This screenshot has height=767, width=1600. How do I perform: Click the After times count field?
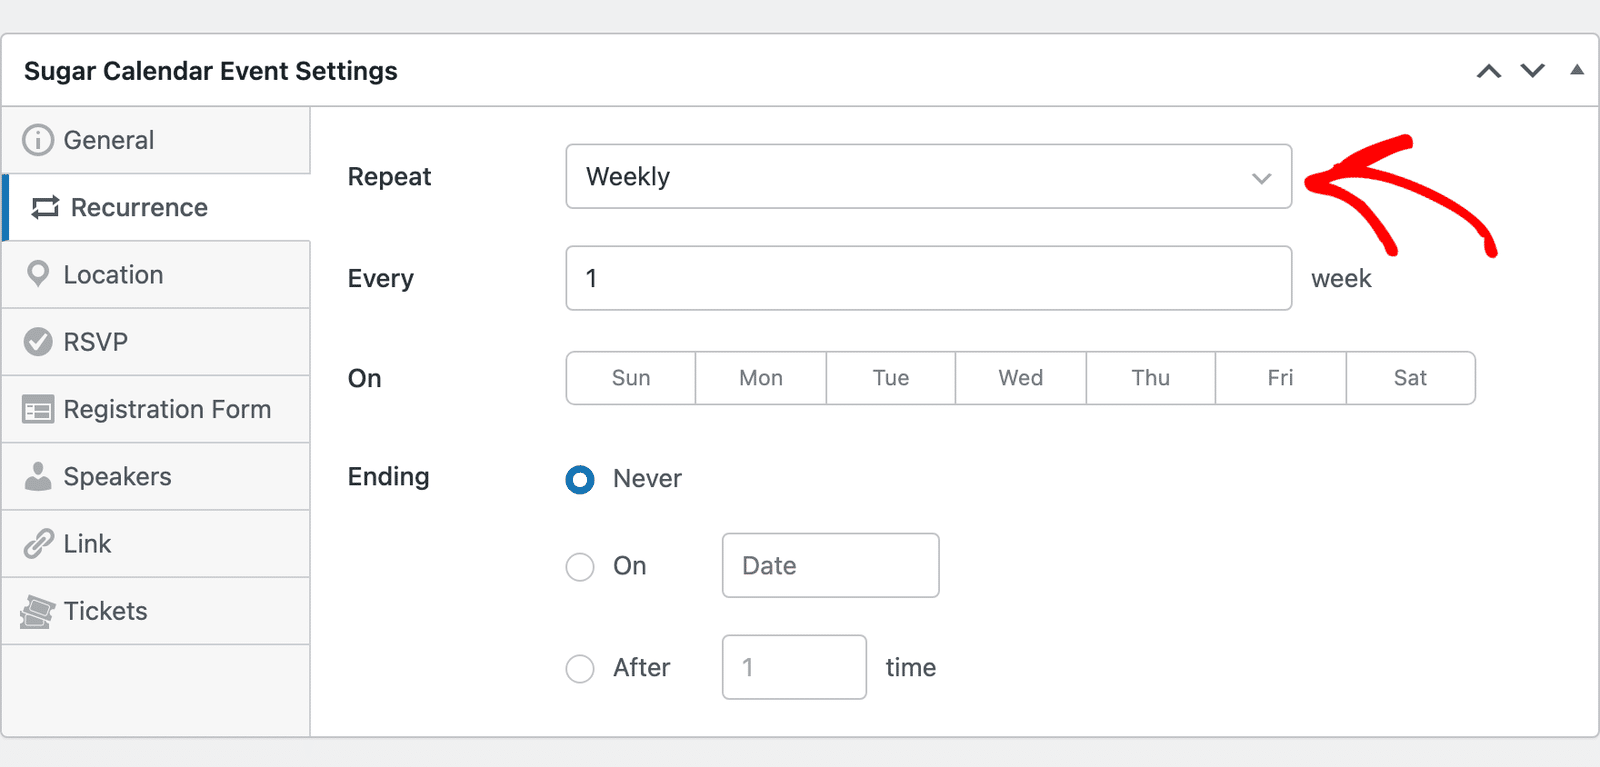(794, 667)
